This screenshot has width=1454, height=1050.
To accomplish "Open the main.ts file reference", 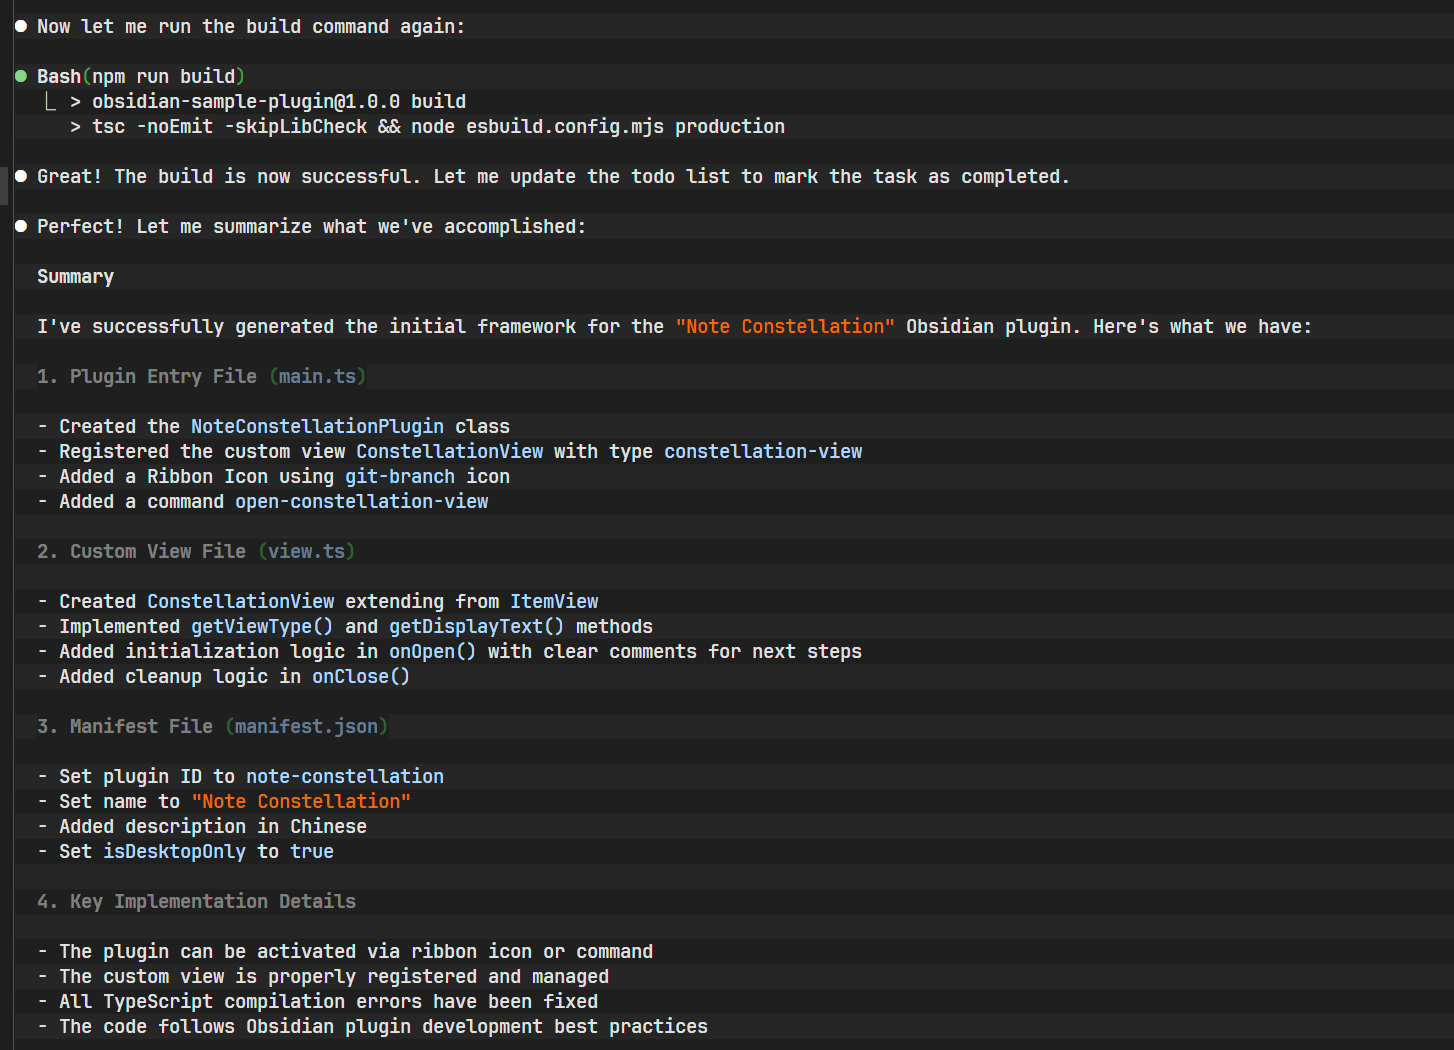I will (x=317, y=376).
